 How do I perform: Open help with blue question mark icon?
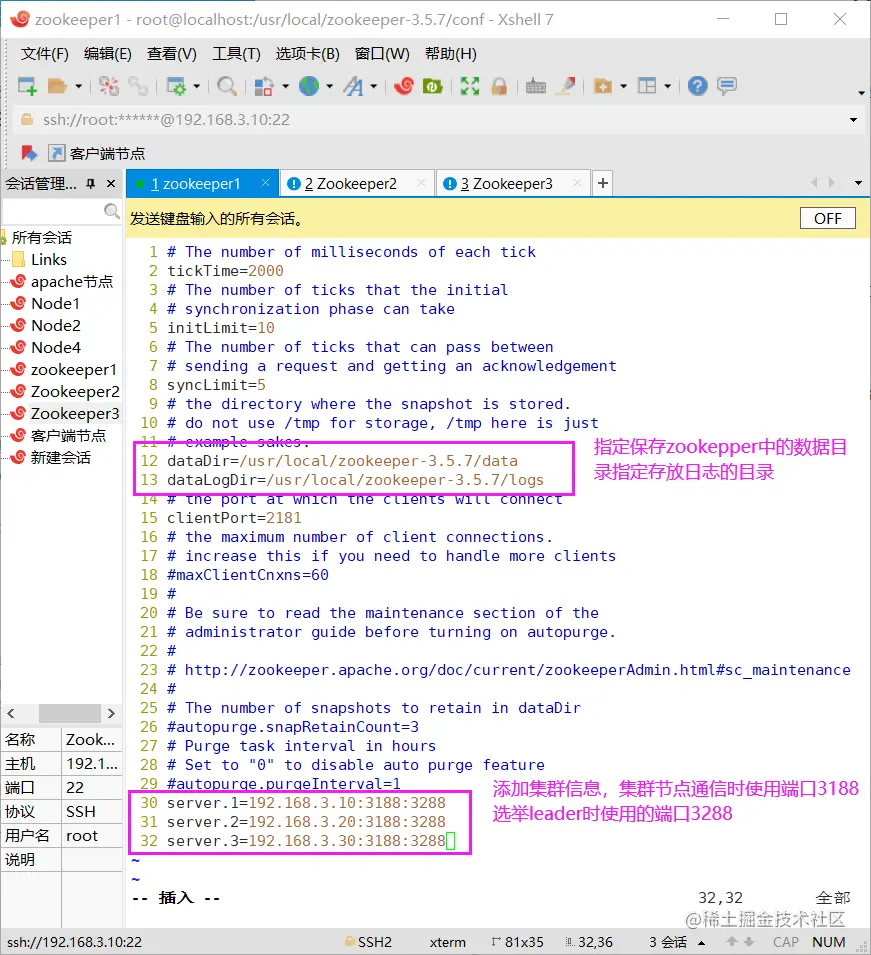pyautogui.click(x=697, y=86)
